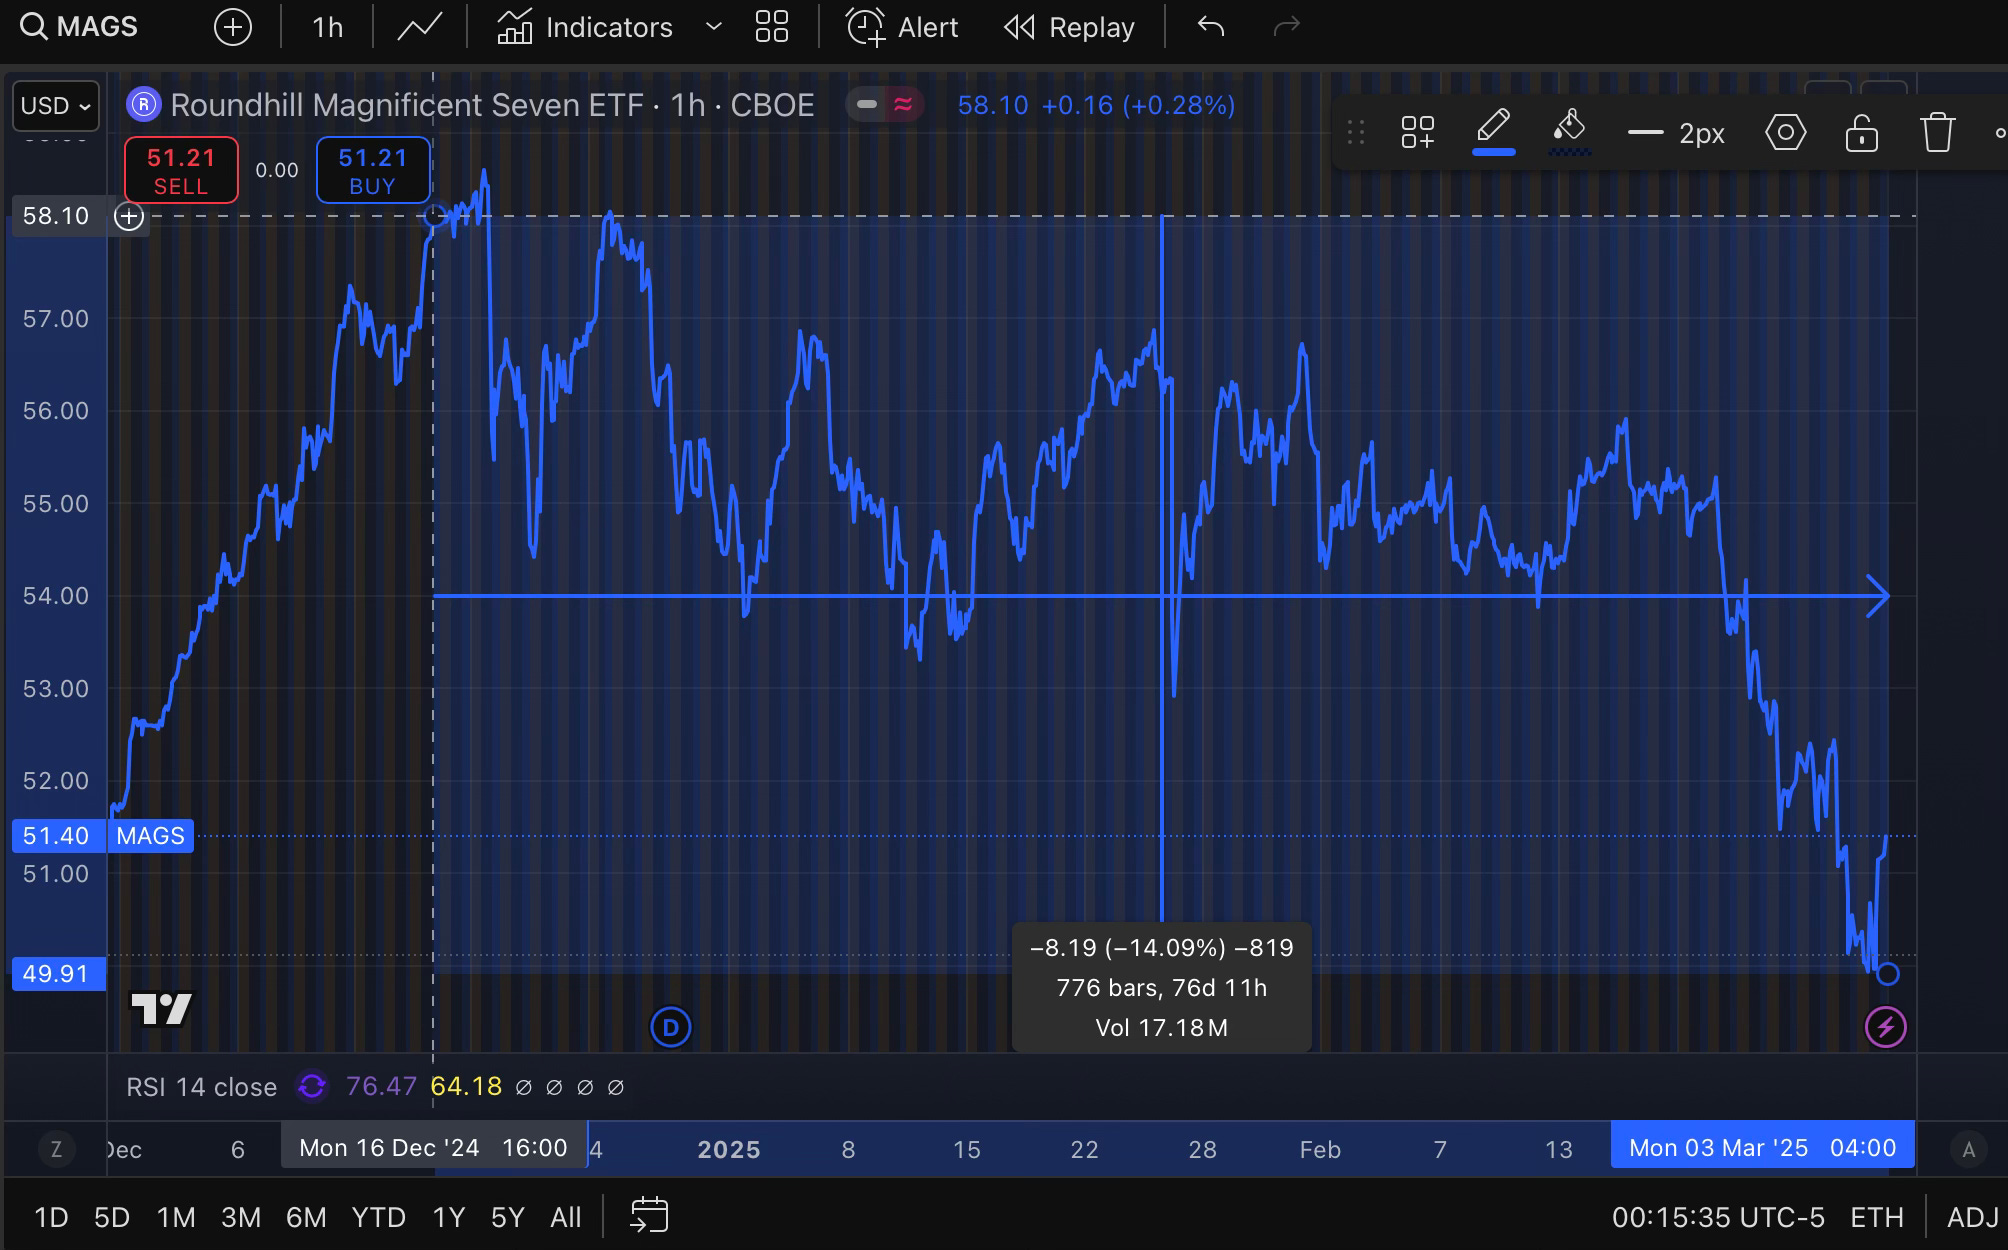Select the drawing end-point handle at bottom right
The height and width of the screenshot is (1250, 2008).
click(x=1887, y=974)
